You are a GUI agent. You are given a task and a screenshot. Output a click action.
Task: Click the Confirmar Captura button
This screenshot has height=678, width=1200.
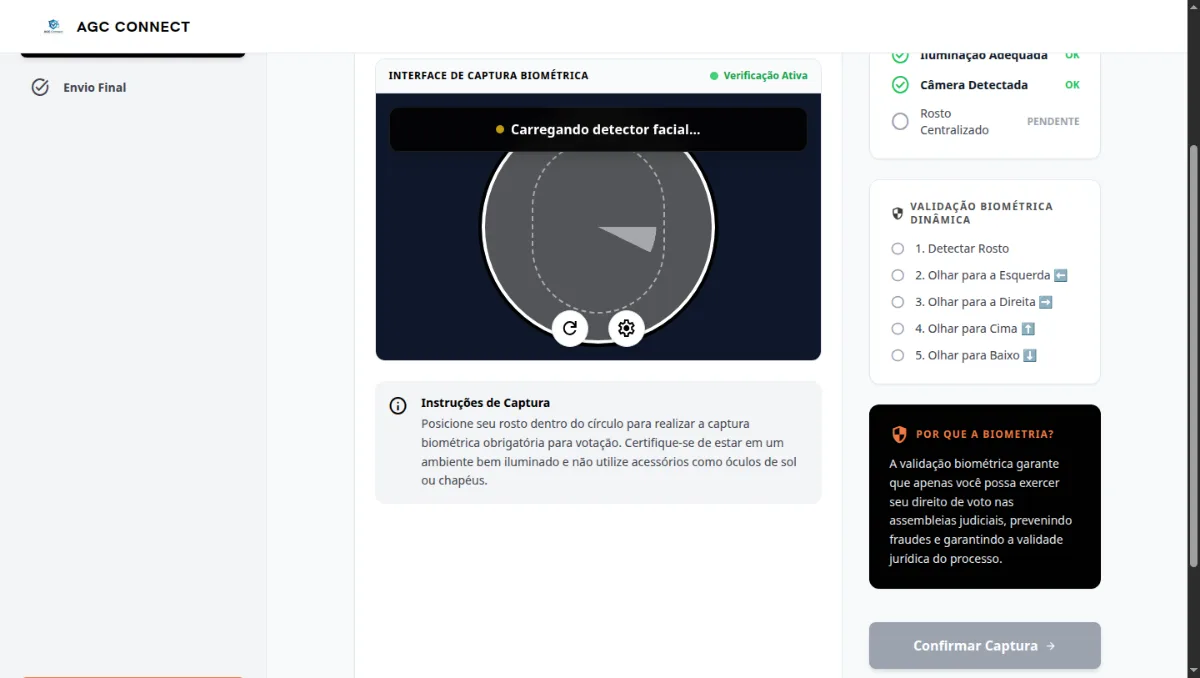pos(985,646)
